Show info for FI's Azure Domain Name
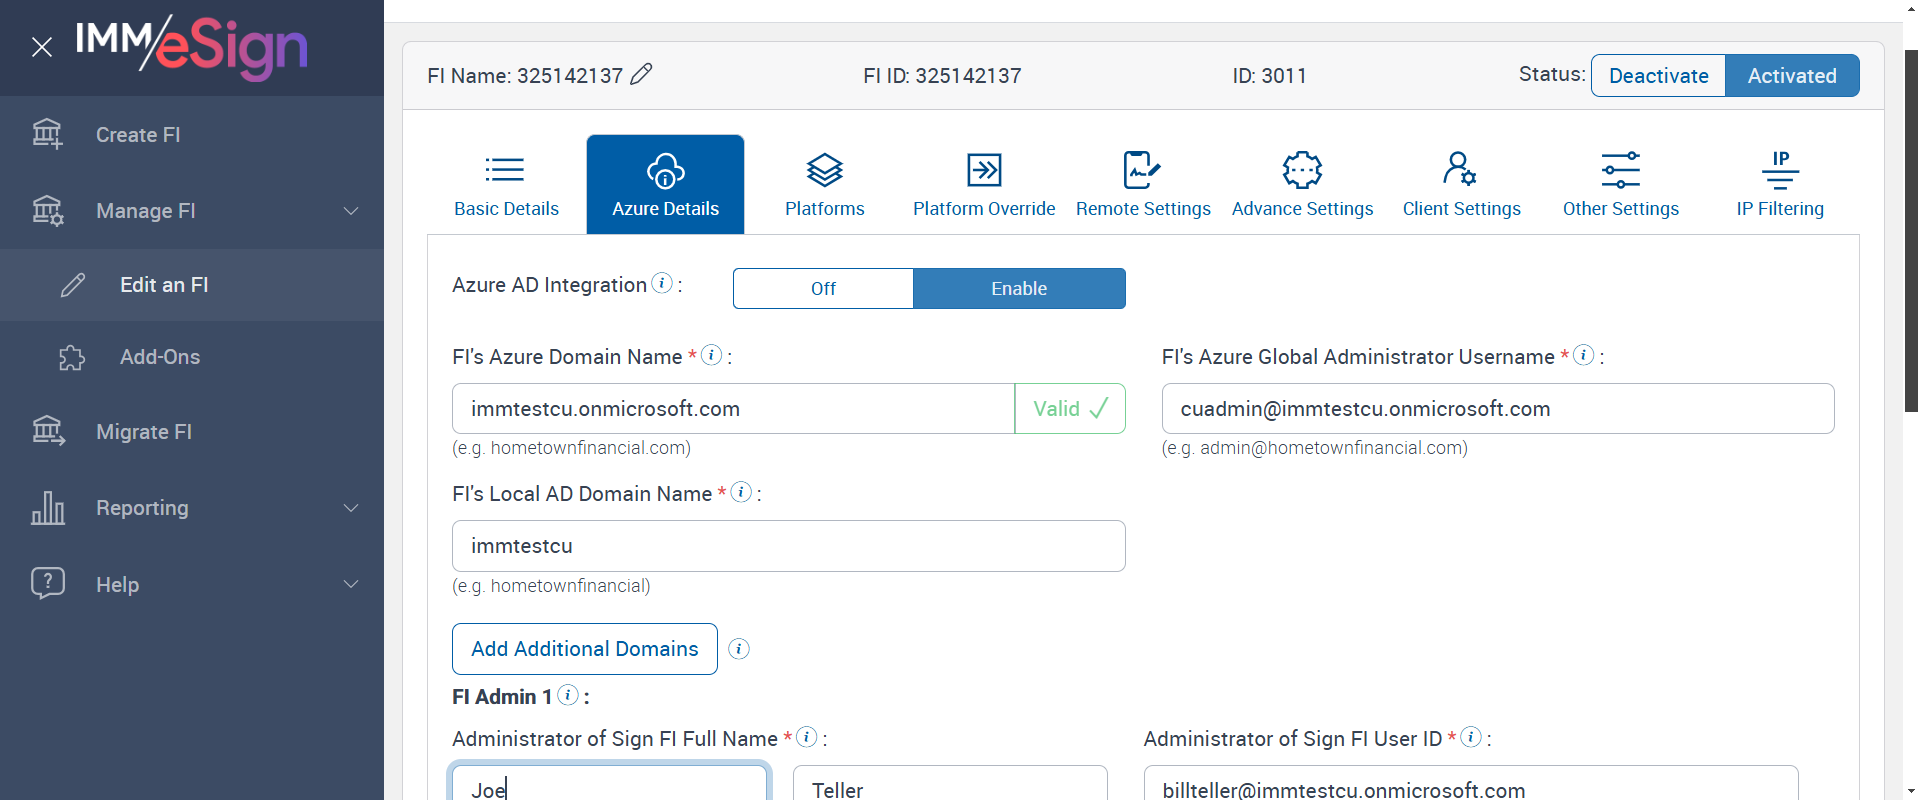The width and height of the screenshot is (1920, 800). click(711, 355)
